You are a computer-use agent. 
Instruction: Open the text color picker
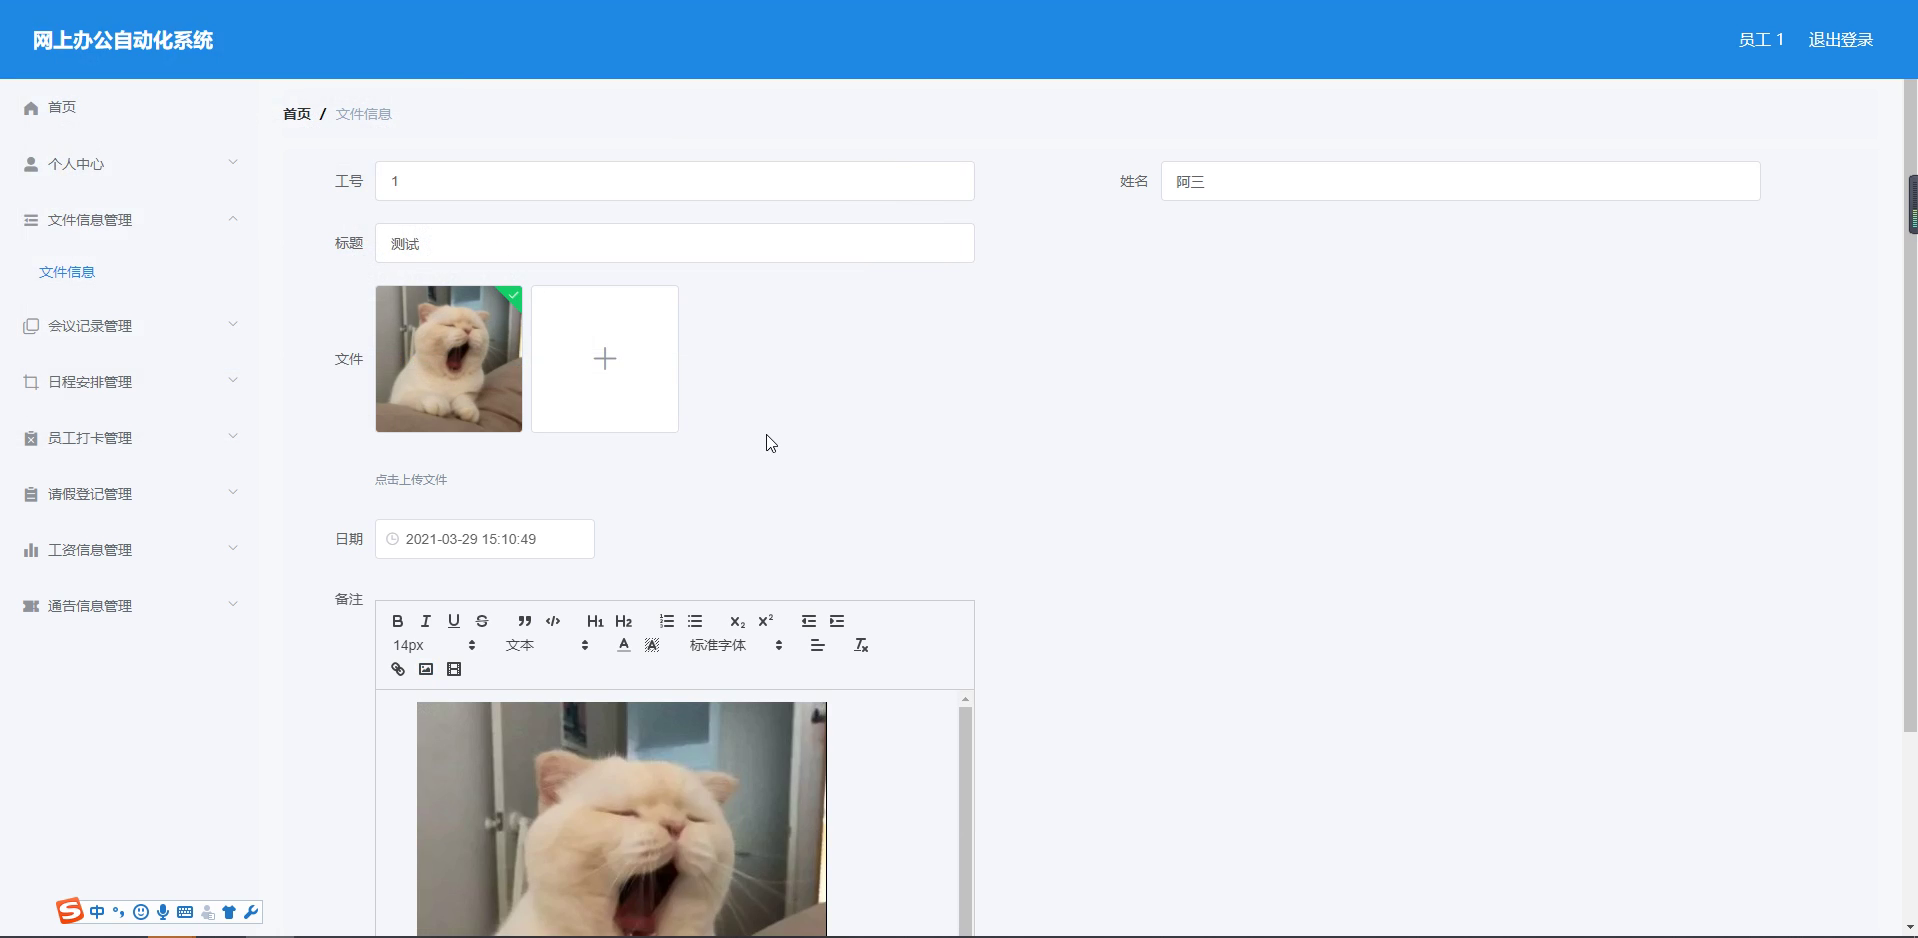[623, 645]
